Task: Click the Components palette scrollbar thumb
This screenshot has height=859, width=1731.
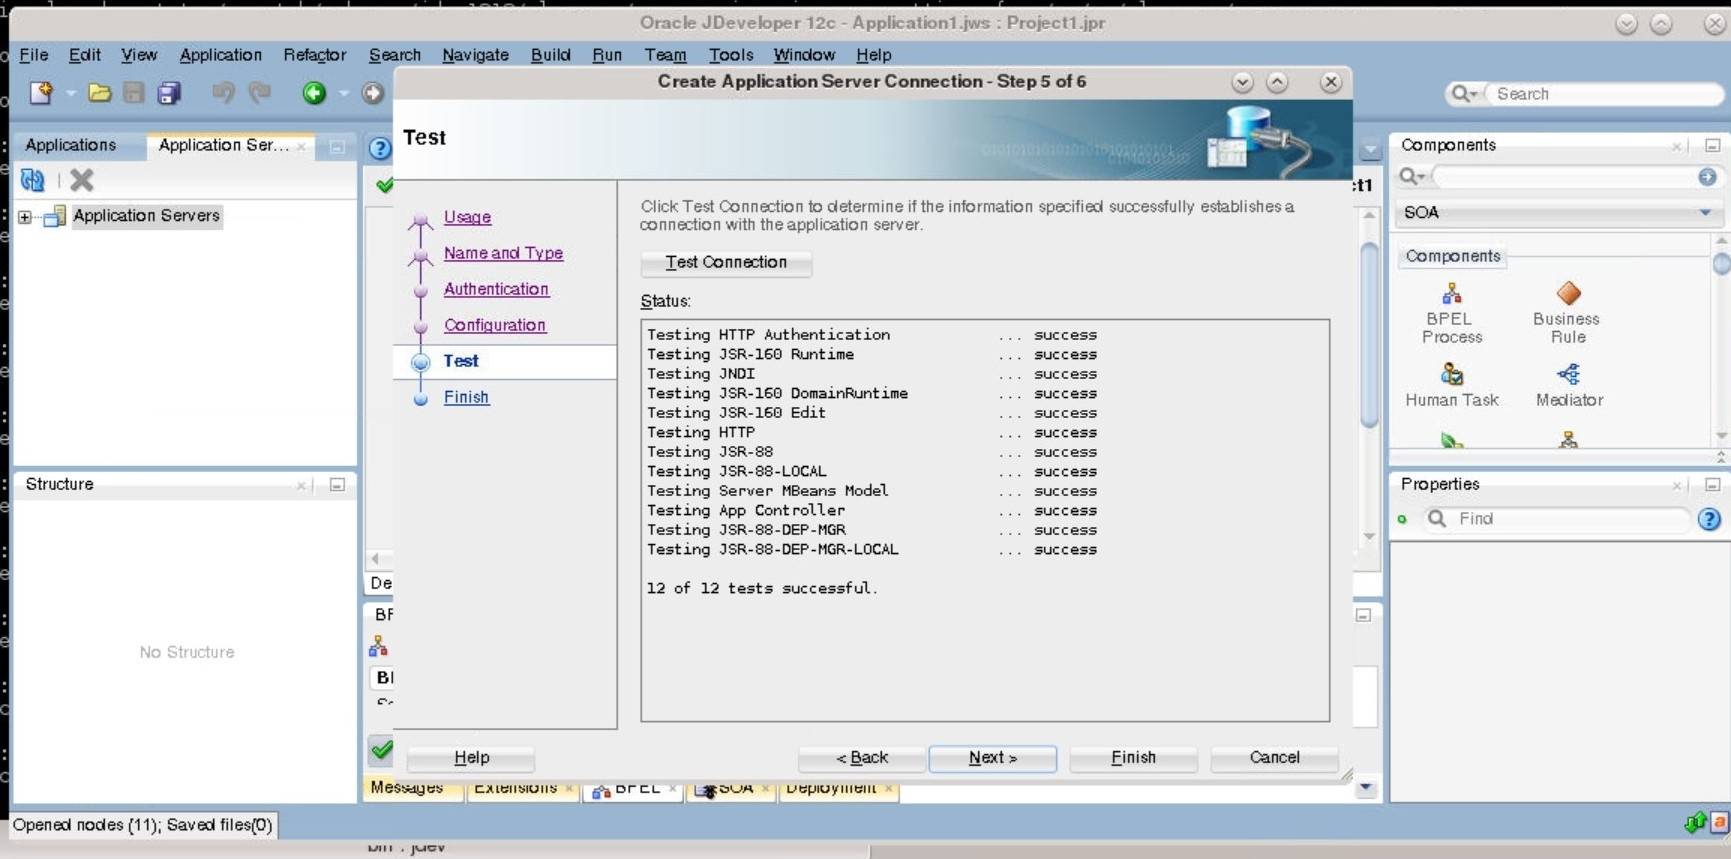Action: tap(1721, 263)
